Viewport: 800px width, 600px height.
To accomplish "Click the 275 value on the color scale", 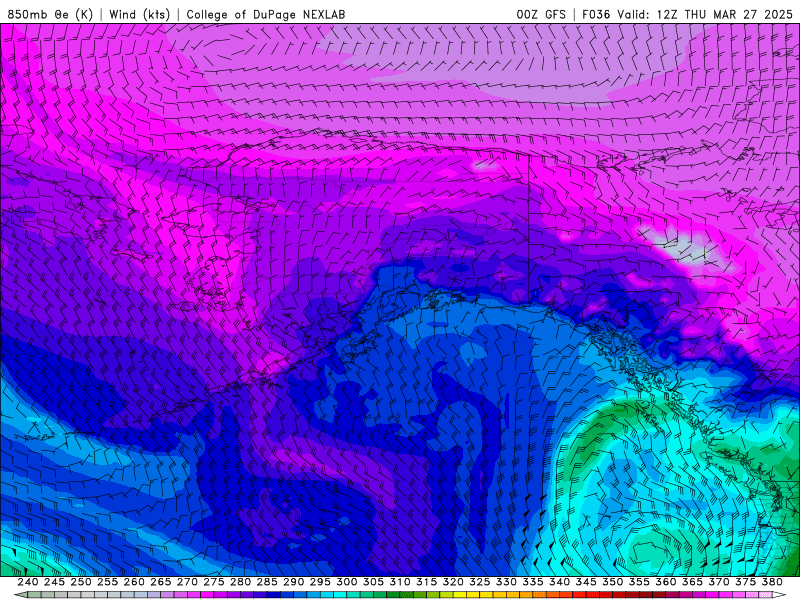I will [x=213, y=582].
